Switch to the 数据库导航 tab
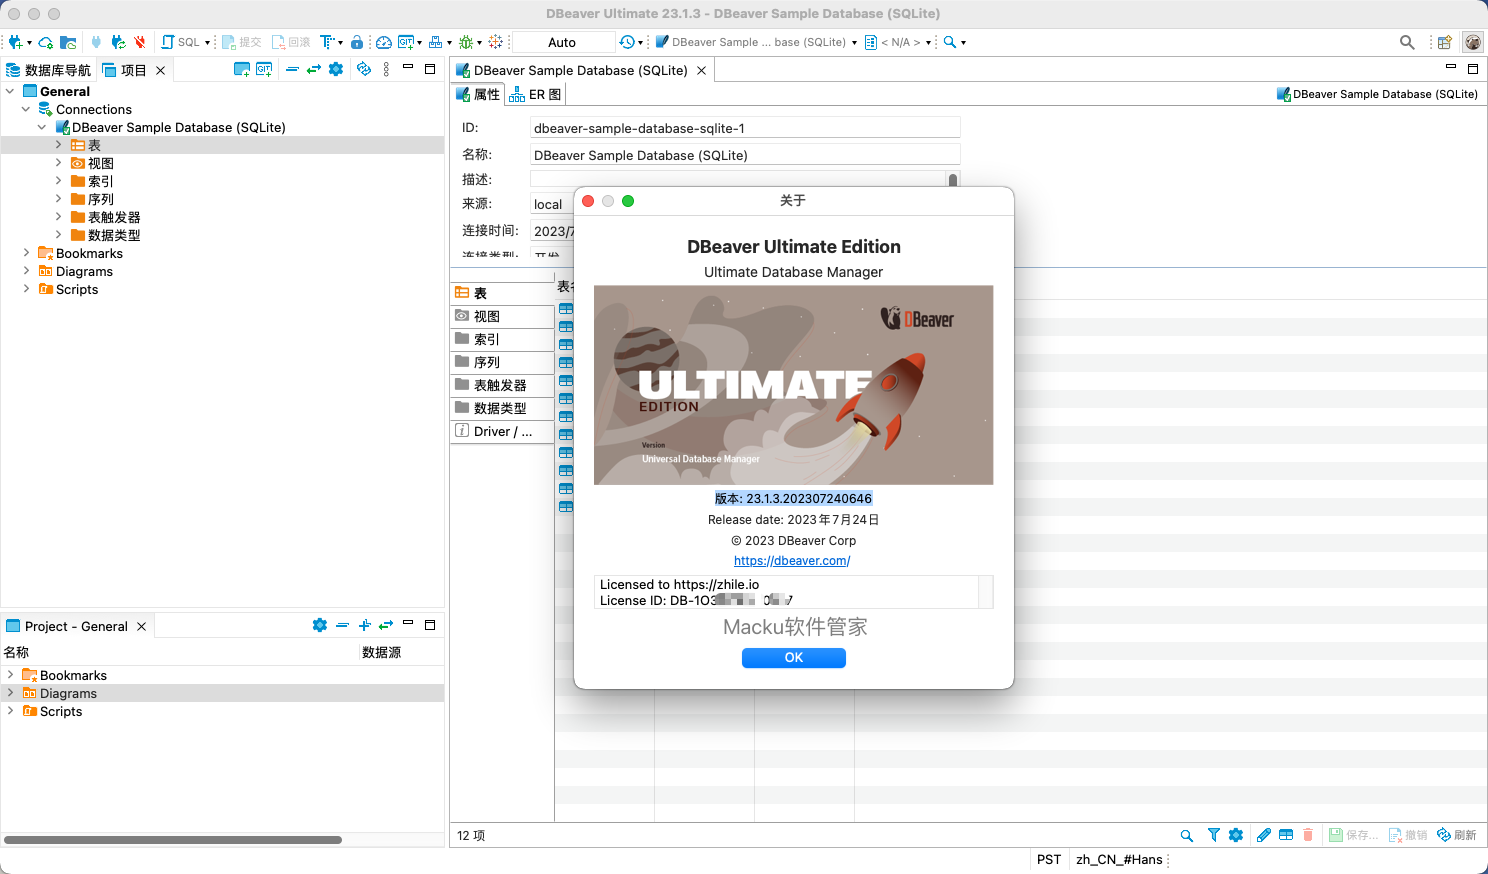Viewport: 1488px width, 874px height. (48, 70)
